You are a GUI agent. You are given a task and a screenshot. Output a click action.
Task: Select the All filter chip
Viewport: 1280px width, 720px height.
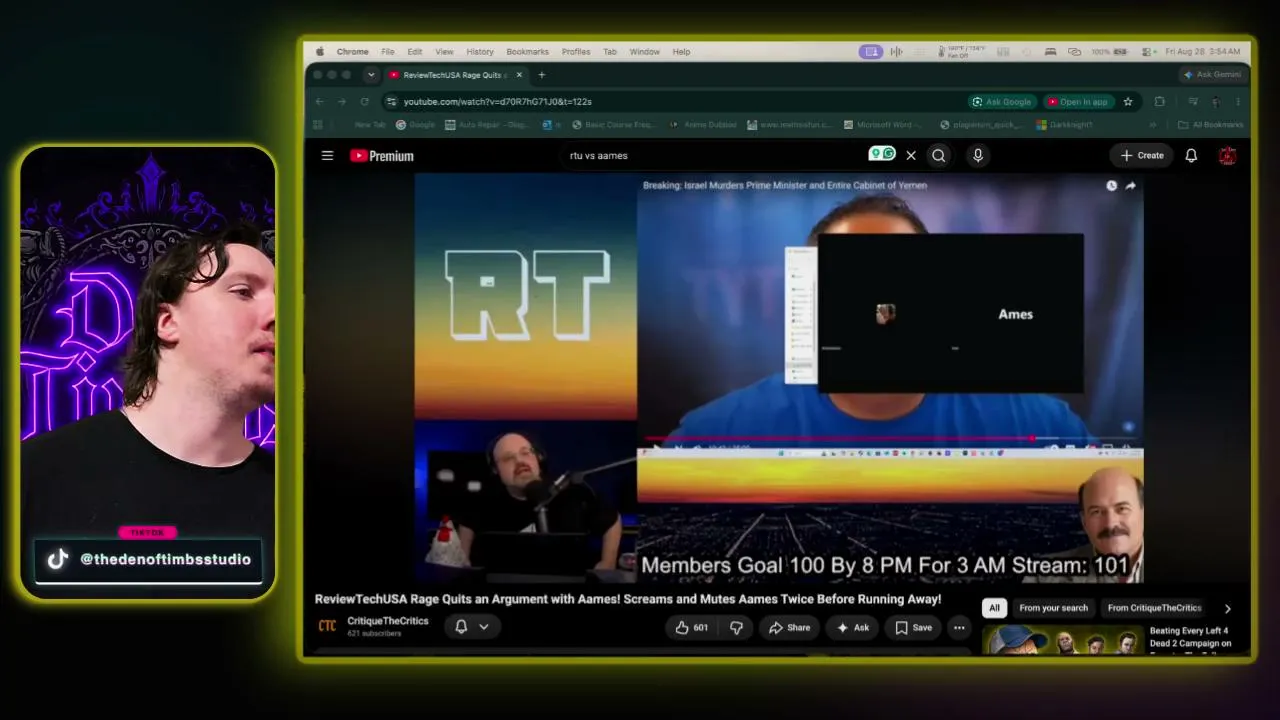[x=994, y=608]
